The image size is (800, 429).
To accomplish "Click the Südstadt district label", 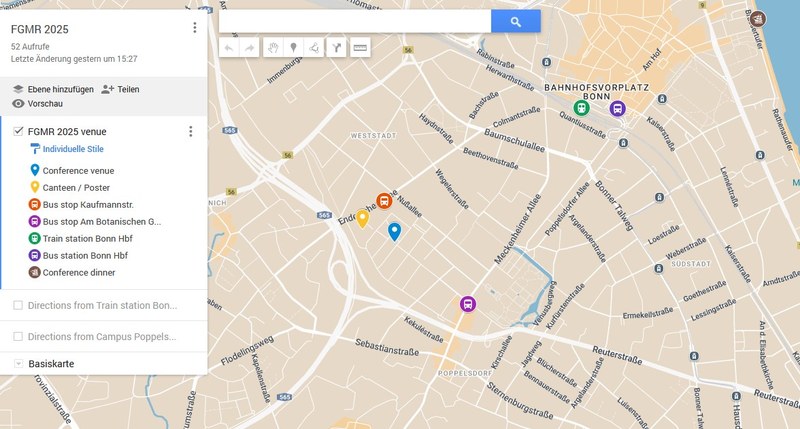I will coord(691,264).
